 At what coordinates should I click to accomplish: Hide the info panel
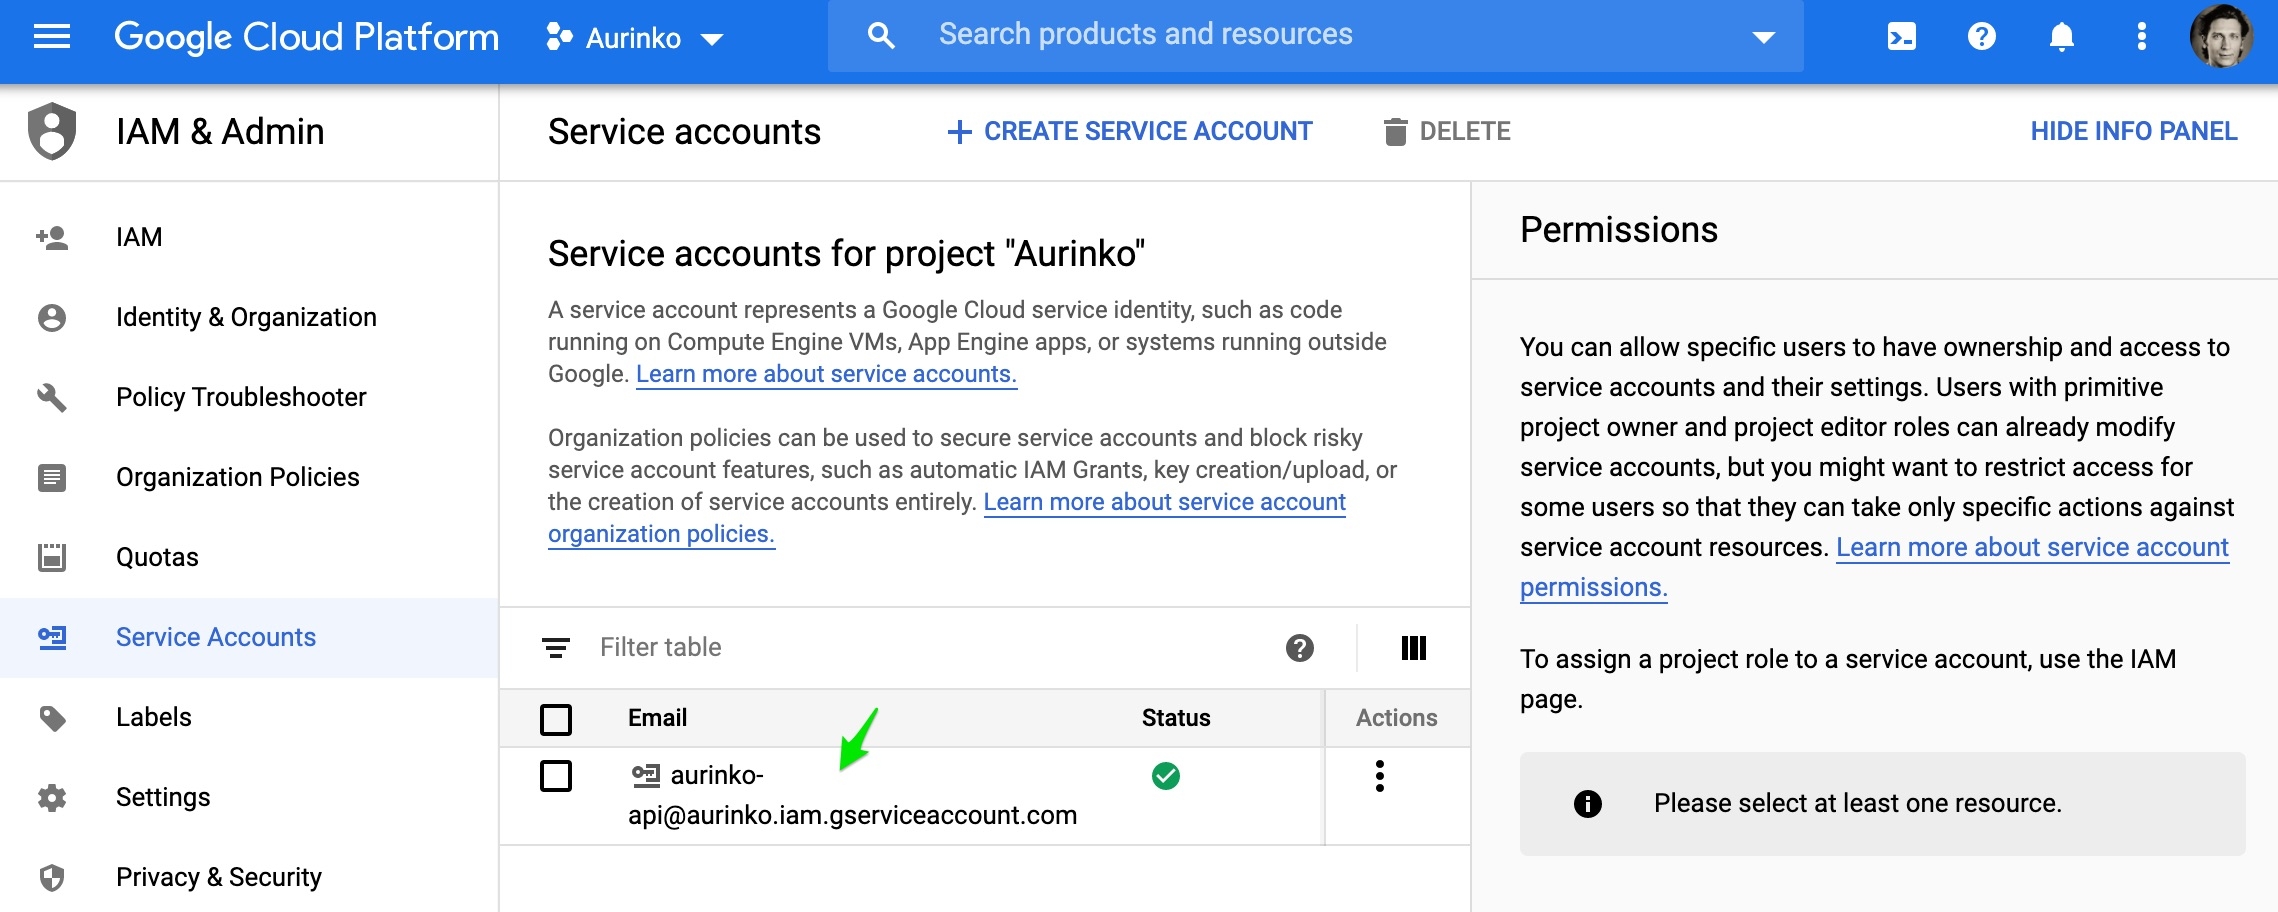(2133, 131)
